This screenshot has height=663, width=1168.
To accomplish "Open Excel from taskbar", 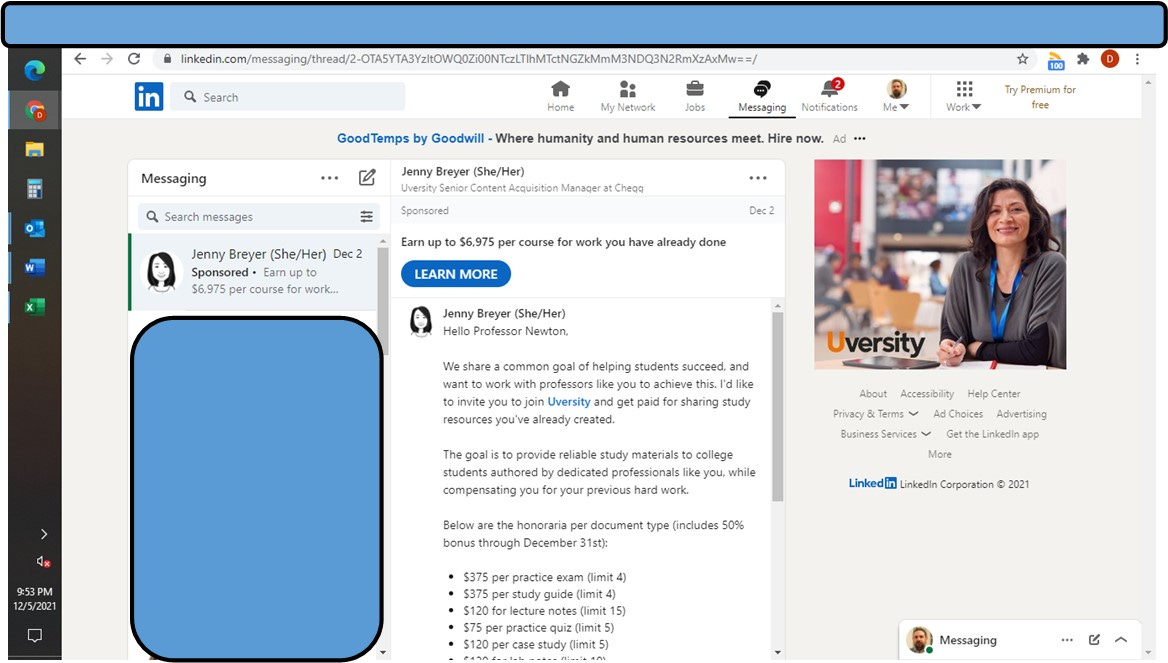I will pyautogui.click(x=34, y=306).
